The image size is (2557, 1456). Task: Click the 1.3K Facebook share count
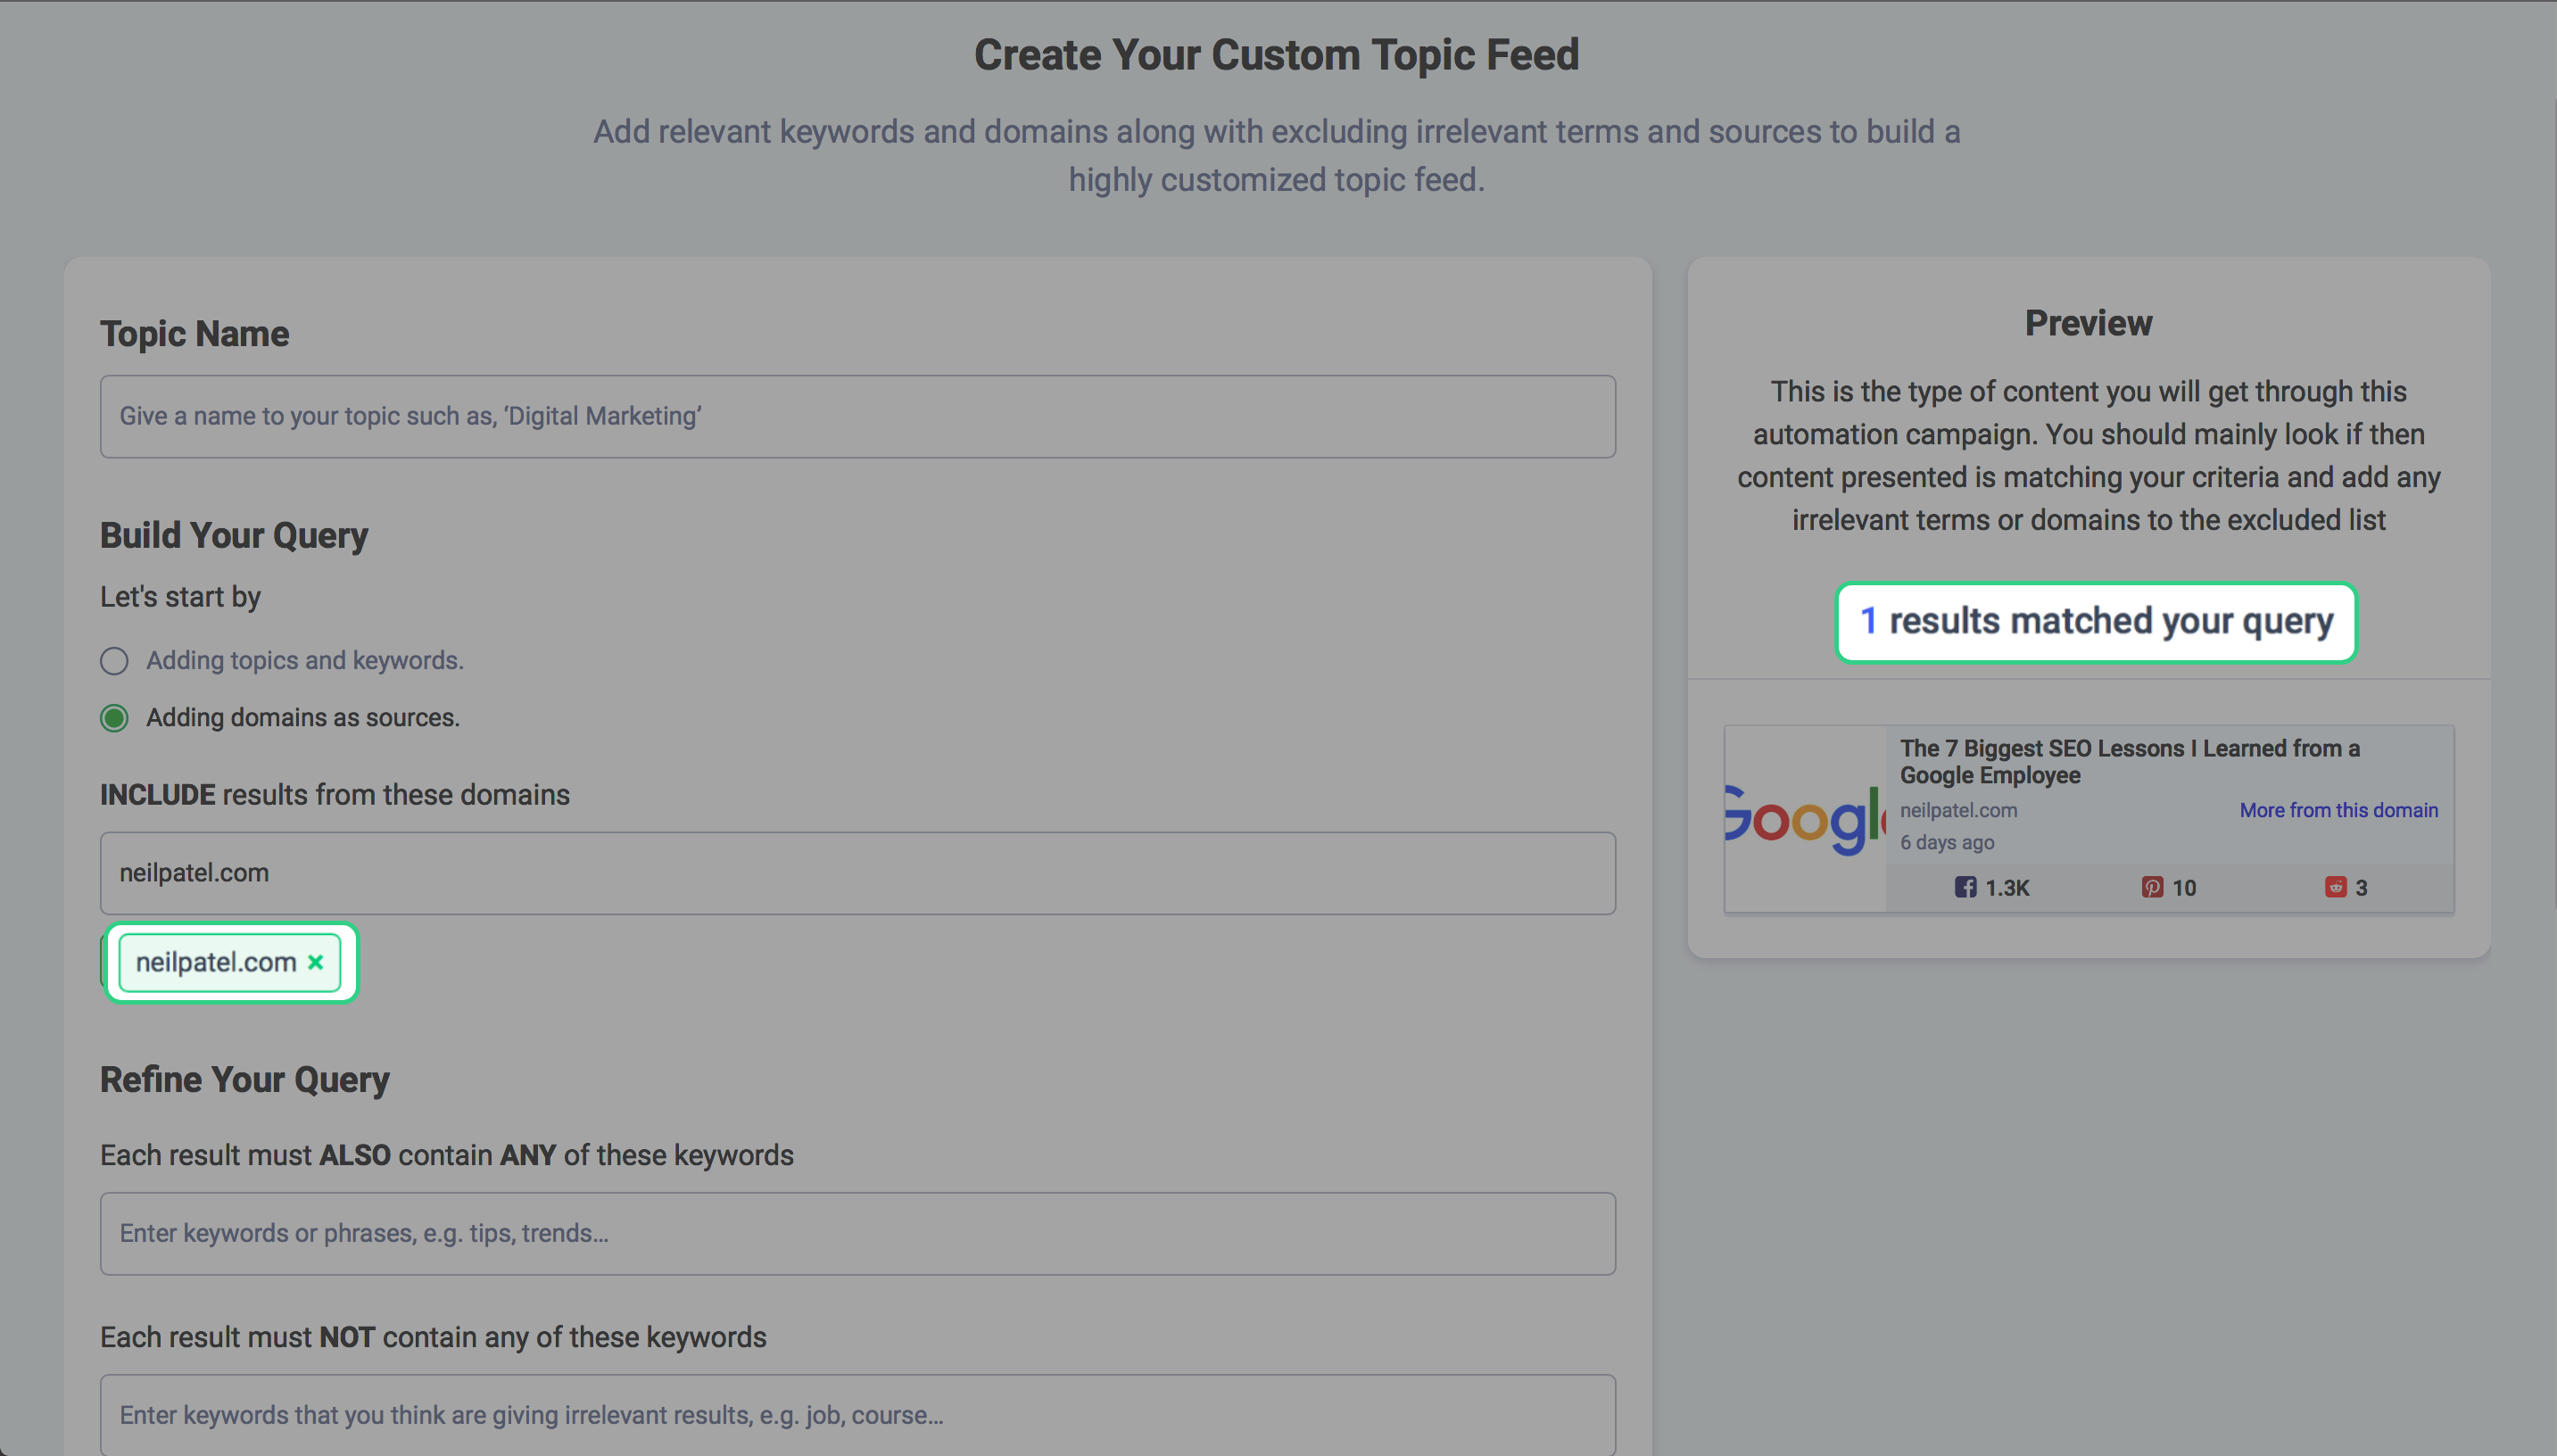pyautogui.click(x=2007, y=887)
